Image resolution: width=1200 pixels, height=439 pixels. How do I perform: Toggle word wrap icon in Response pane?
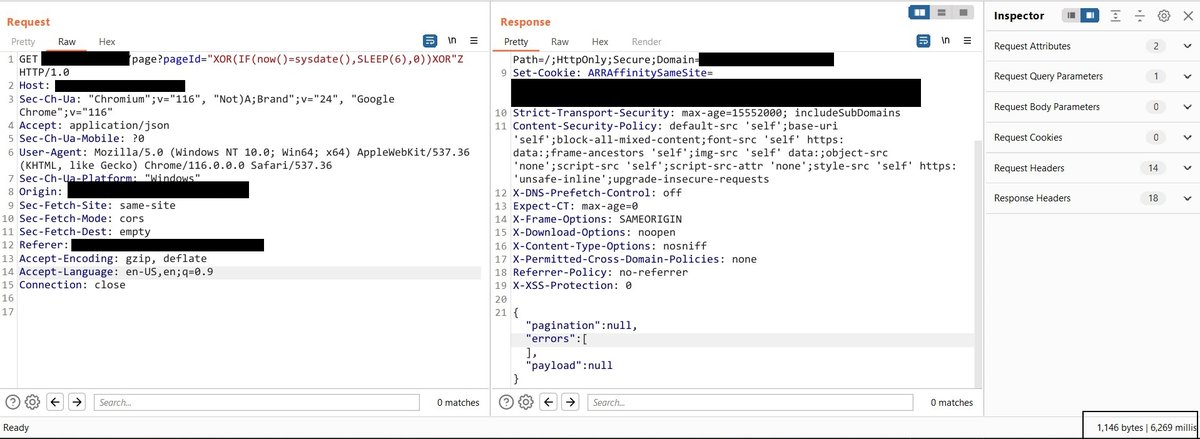click(925, 41)
